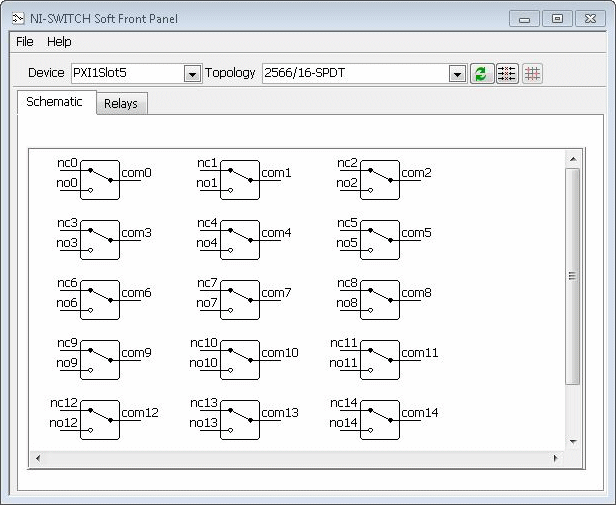This screenshot has width=616, height=505.
Task: Flip the com4 relay switch symbol
Action: pyautogui.click(x=239, y=240)
